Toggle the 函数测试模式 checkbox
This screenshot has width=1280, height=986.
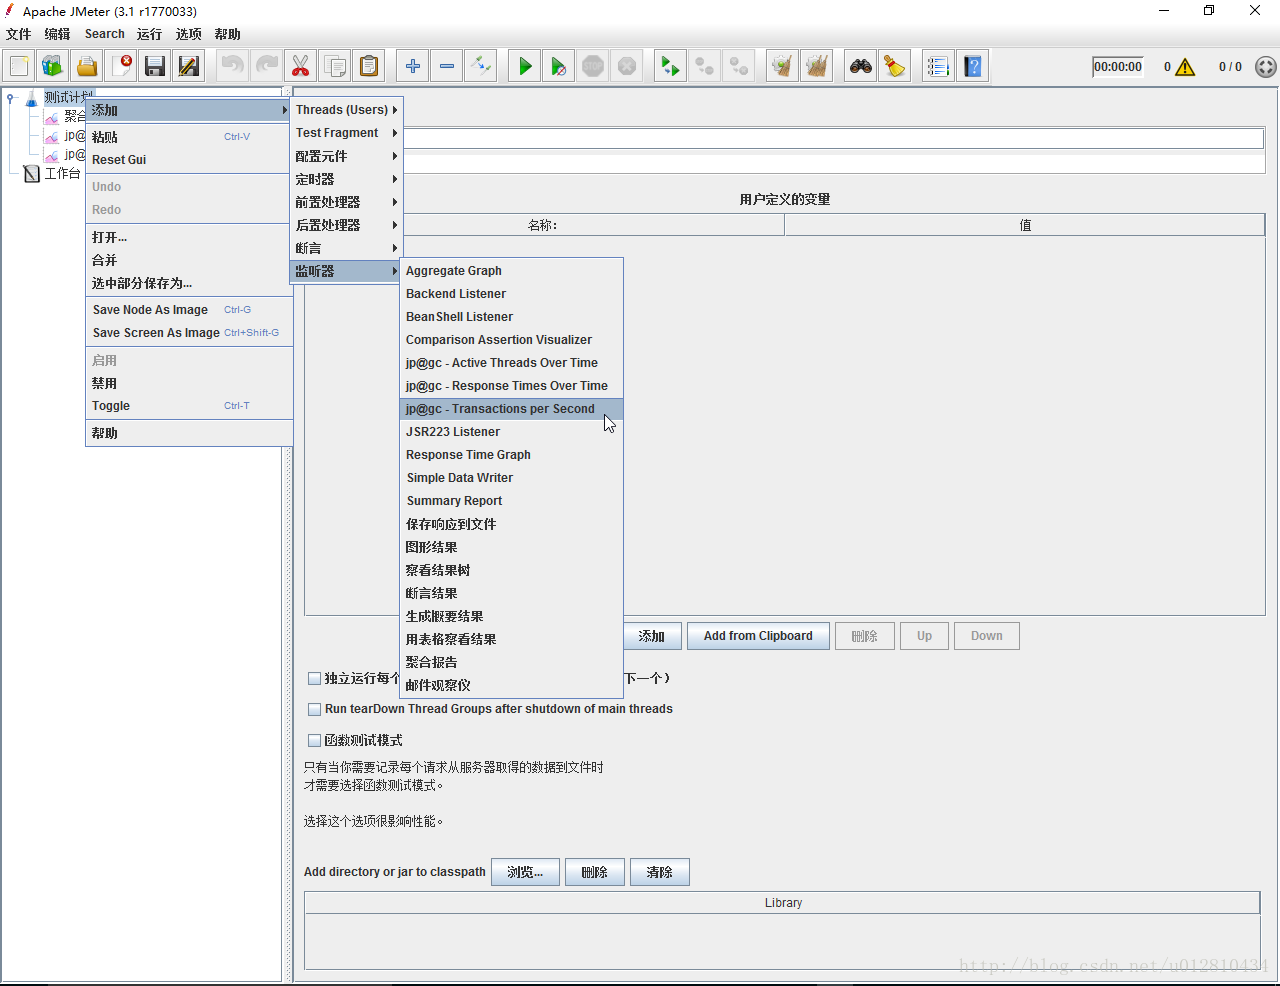314,740
